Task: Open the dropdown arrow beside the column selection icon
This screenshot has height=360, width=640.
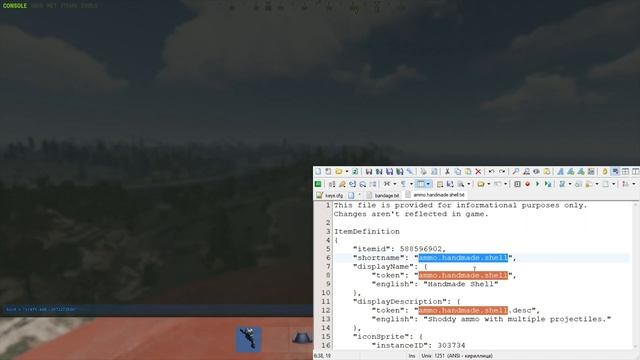Action: coord(428,184)
